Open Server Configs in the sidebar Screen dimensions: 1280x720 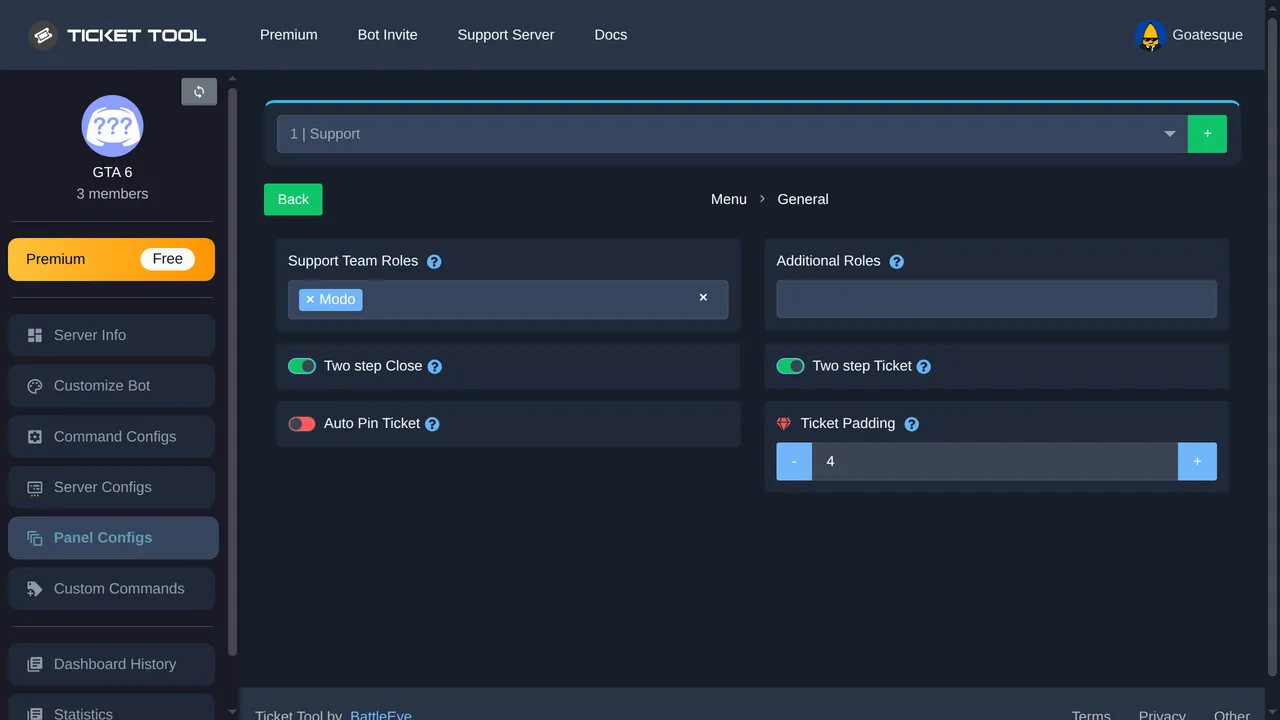tap(112, 487)
